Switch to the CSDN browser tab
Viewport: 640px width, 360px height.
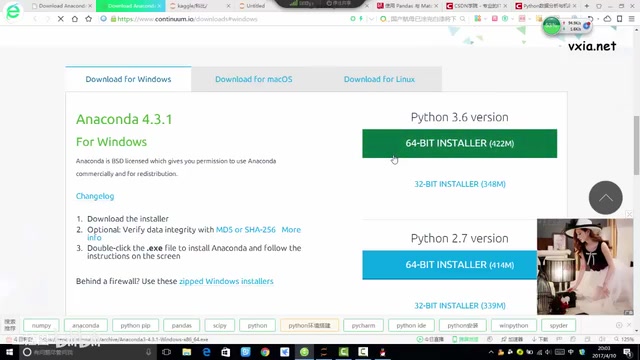(x=476, y=6)
